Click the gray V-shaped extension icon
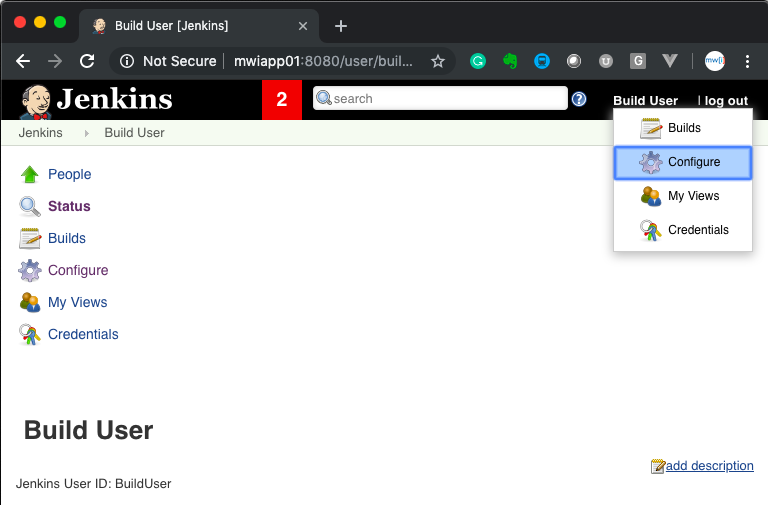The width and height of the screenshot is (768, 505). (670, 61)
